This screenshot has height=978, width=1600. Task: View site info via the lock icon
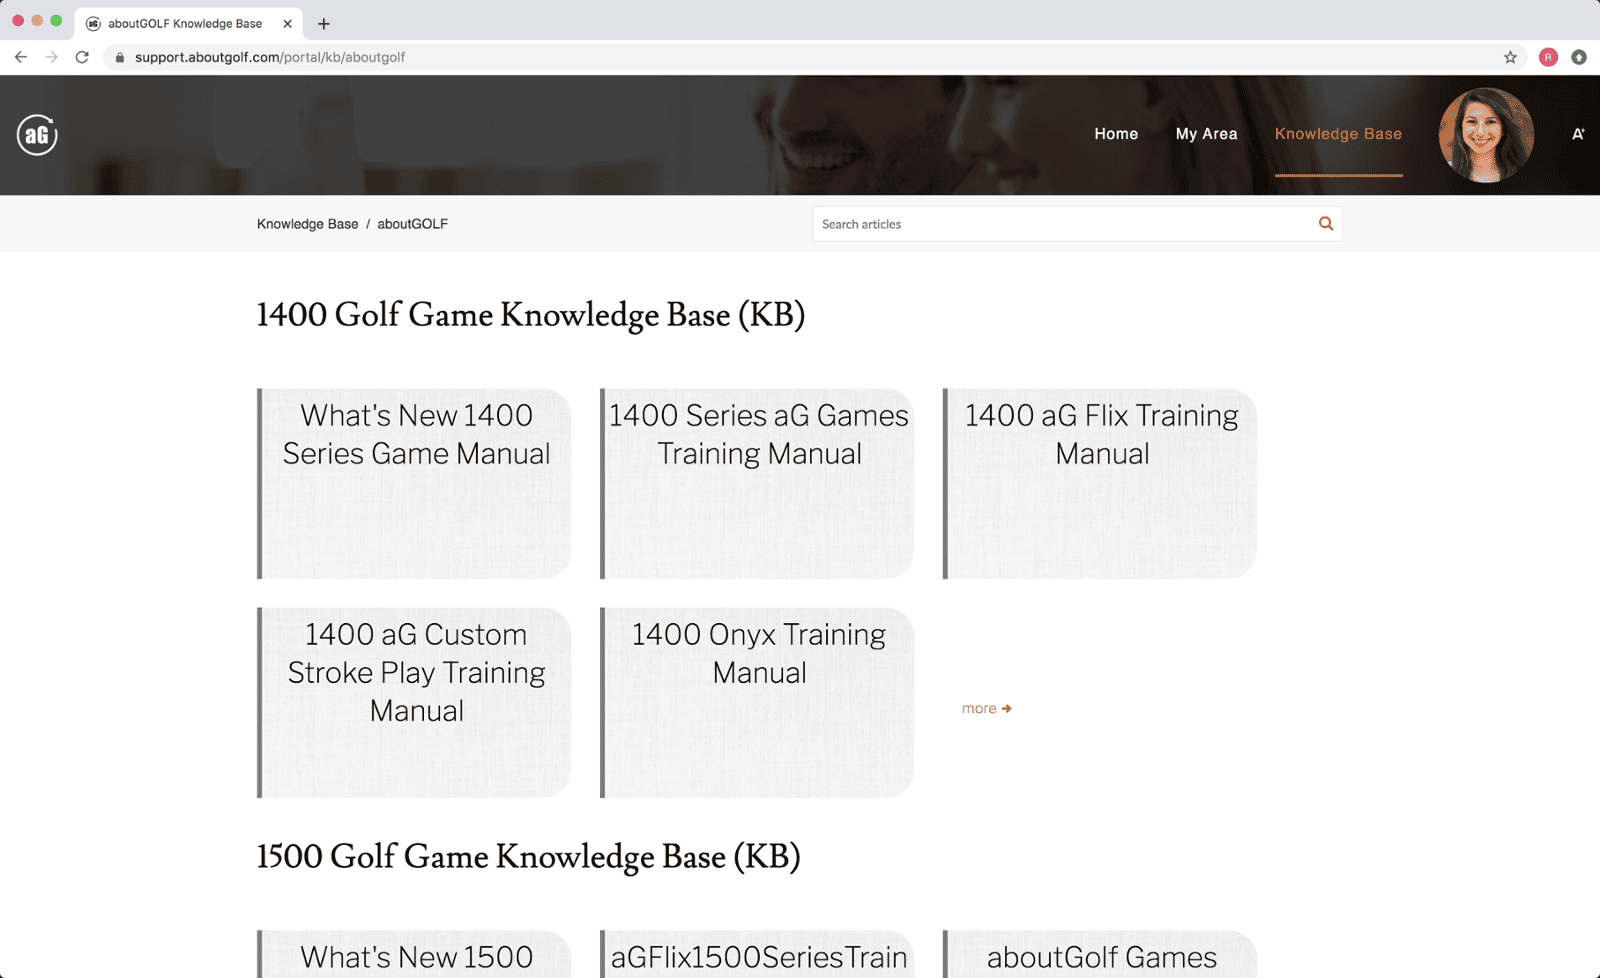120,57
